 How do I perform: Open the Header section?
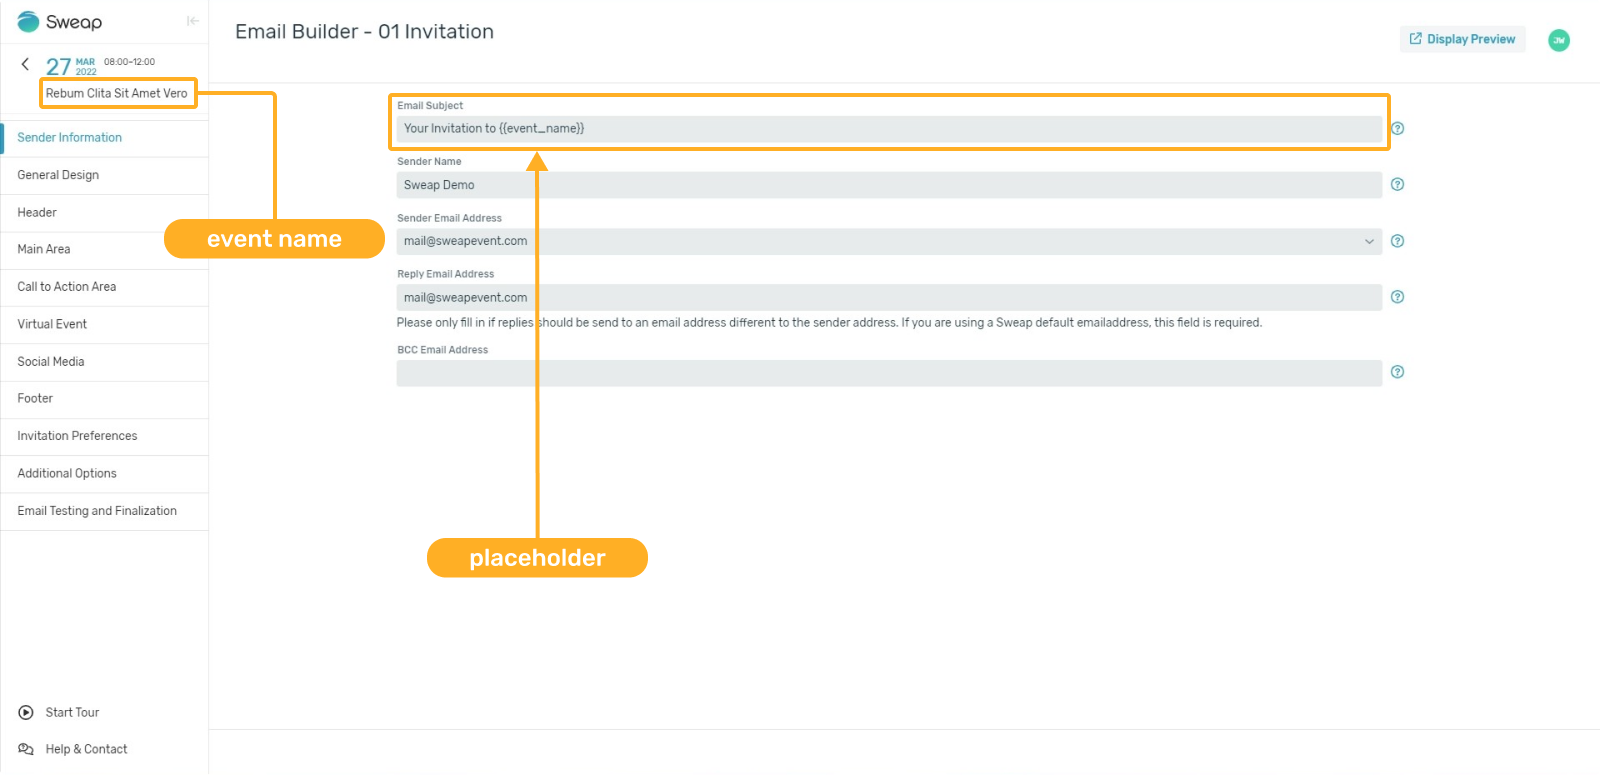pyautogui.click(x=105, y=213)
